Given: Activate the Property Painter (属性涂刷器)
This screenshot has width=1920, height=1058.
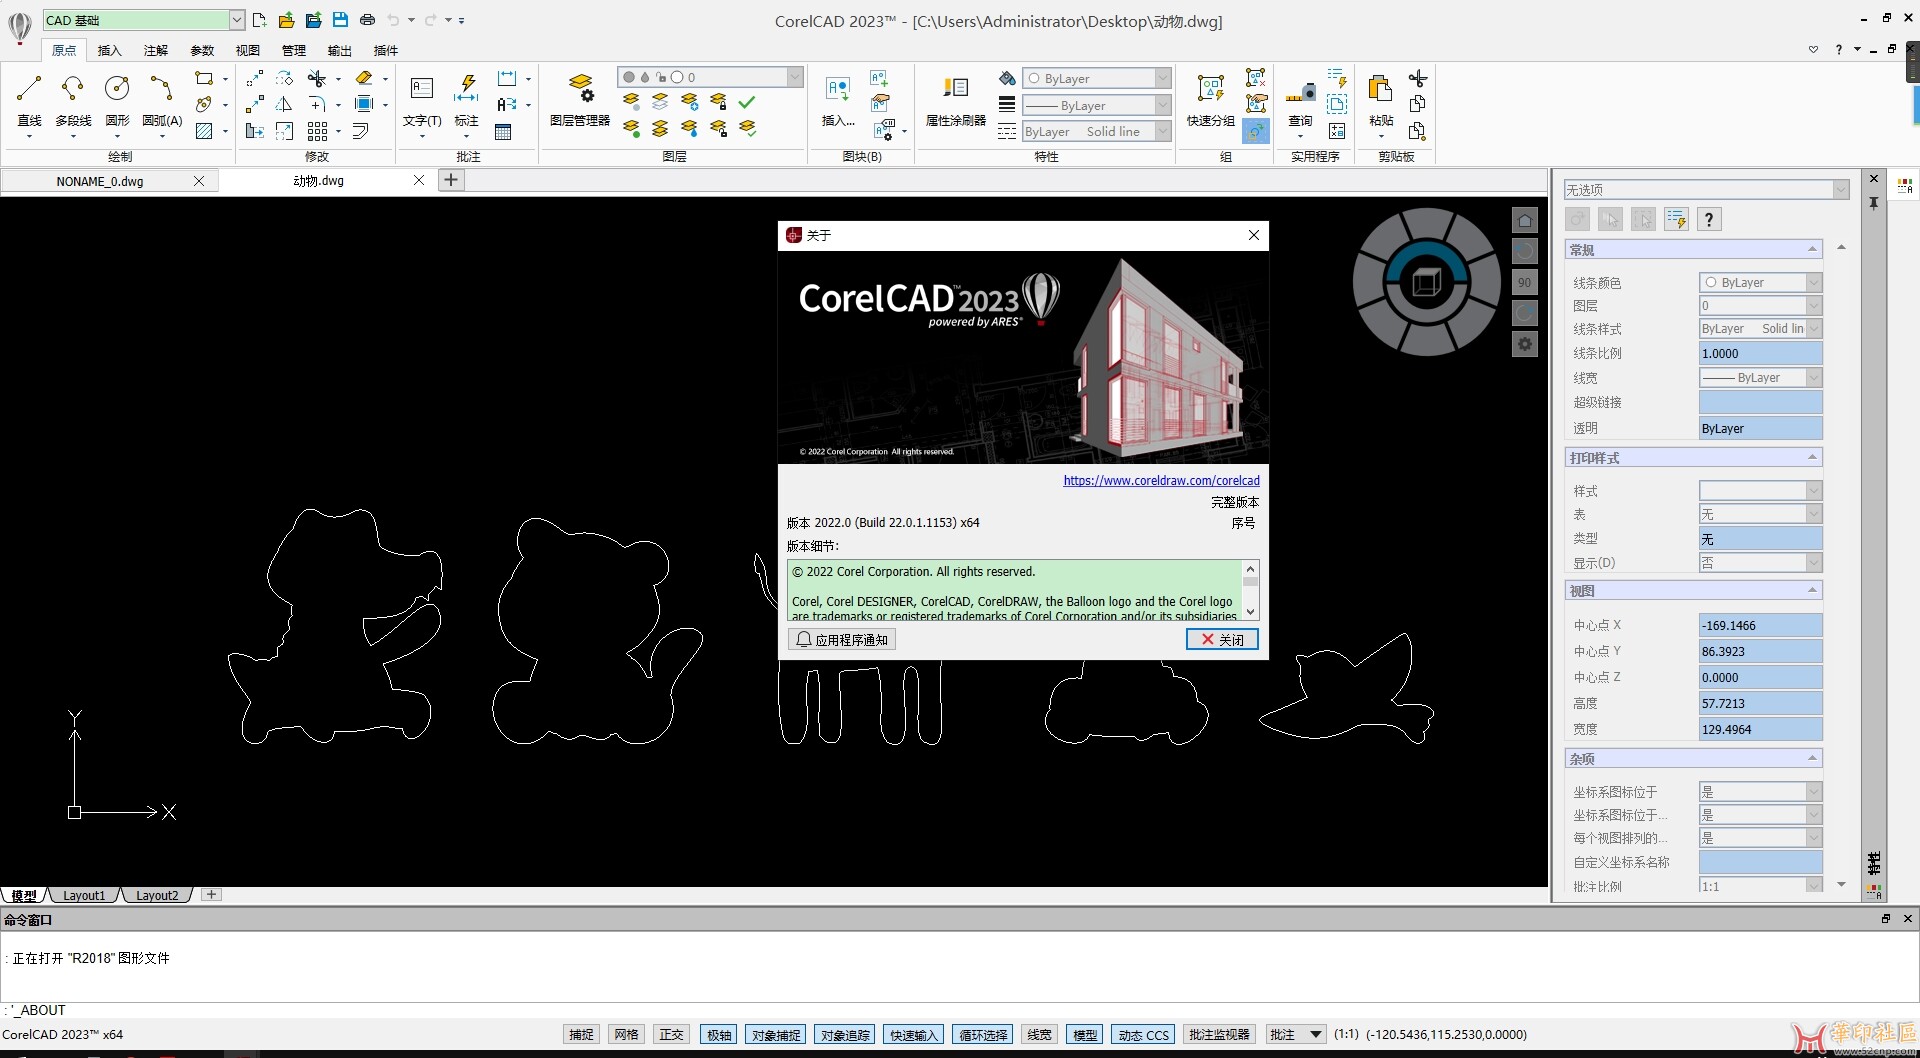Looking at the screenshot, I should [x=955, y=100].
